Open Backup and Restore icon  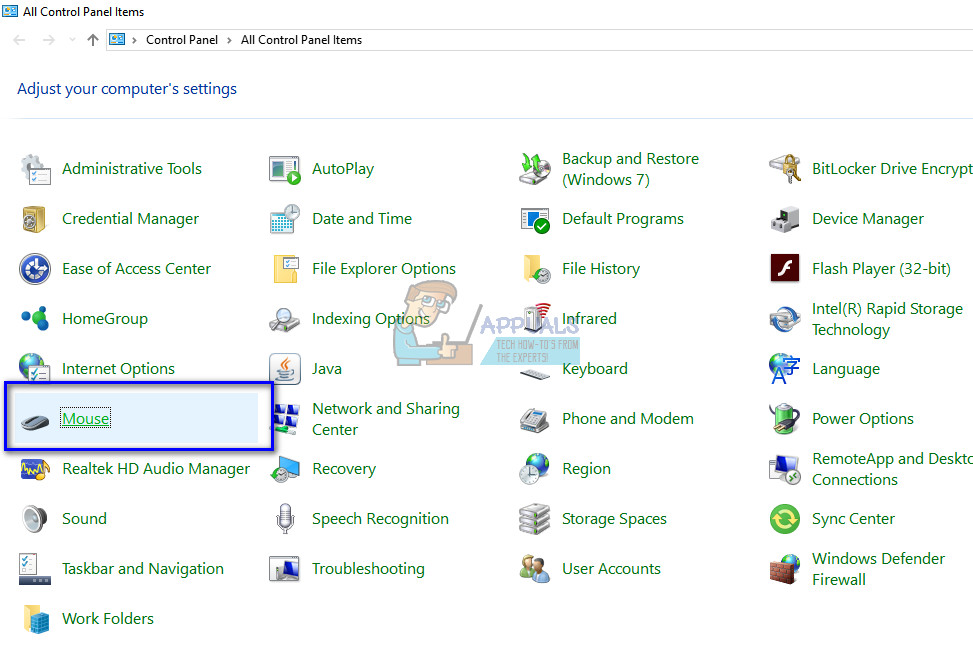(x=535, y=169)
